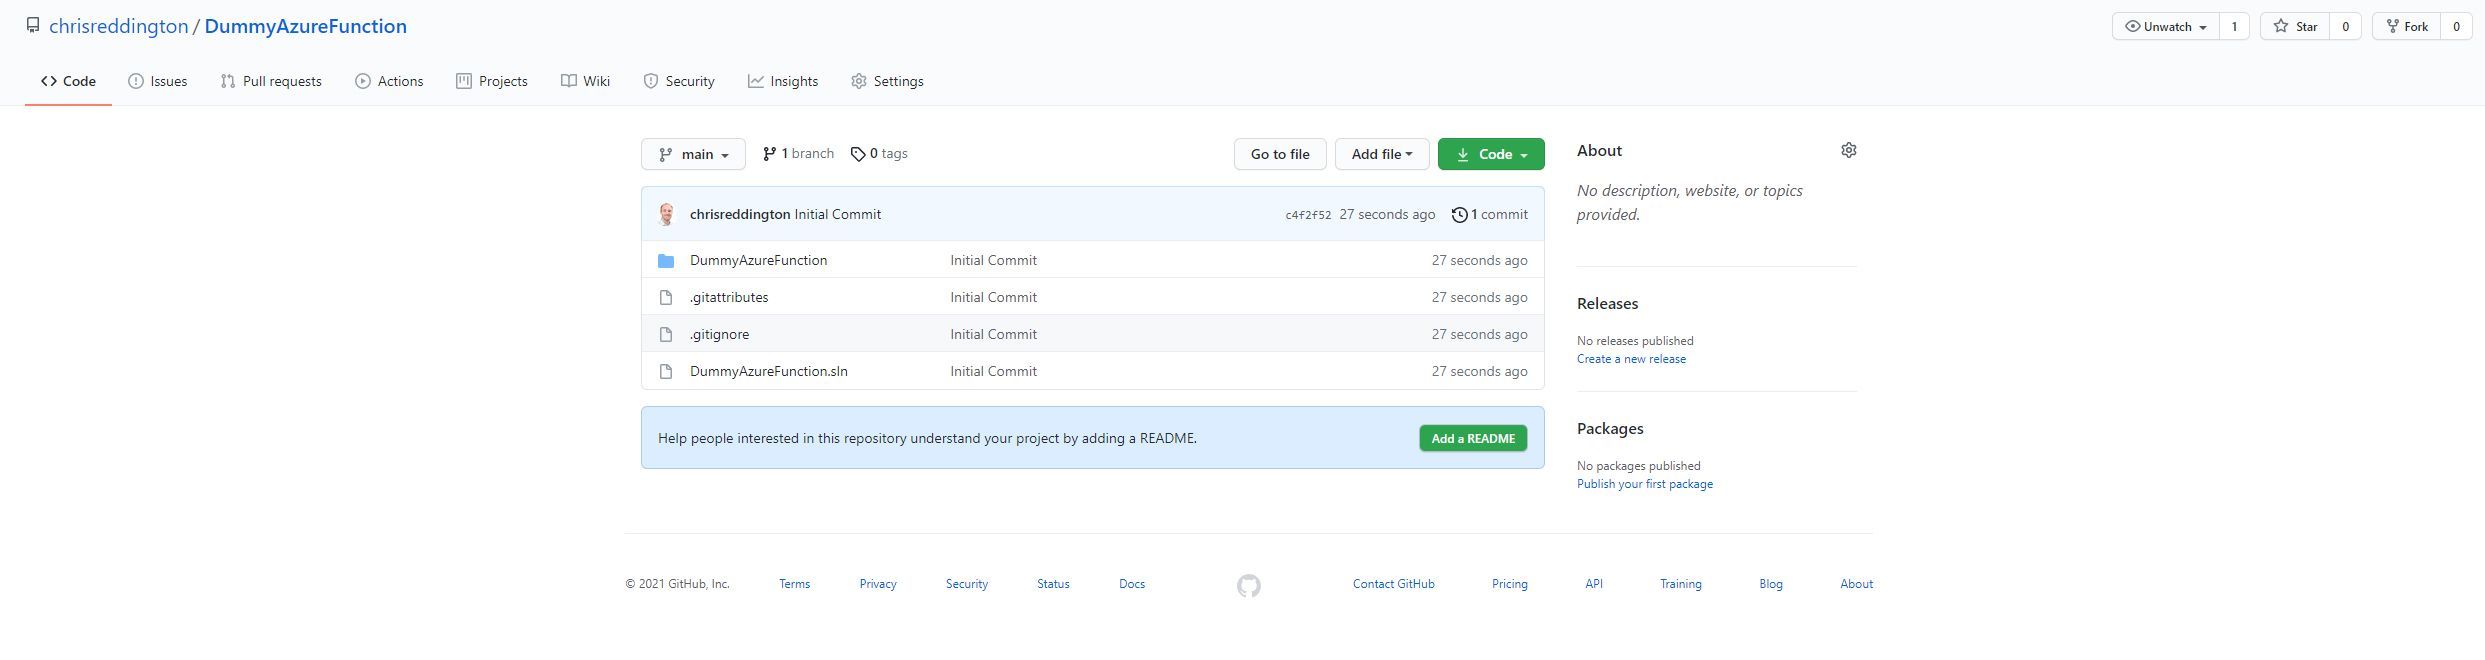Click Create a new release link
This screenshot has width=2485, height=660.
1631,359
